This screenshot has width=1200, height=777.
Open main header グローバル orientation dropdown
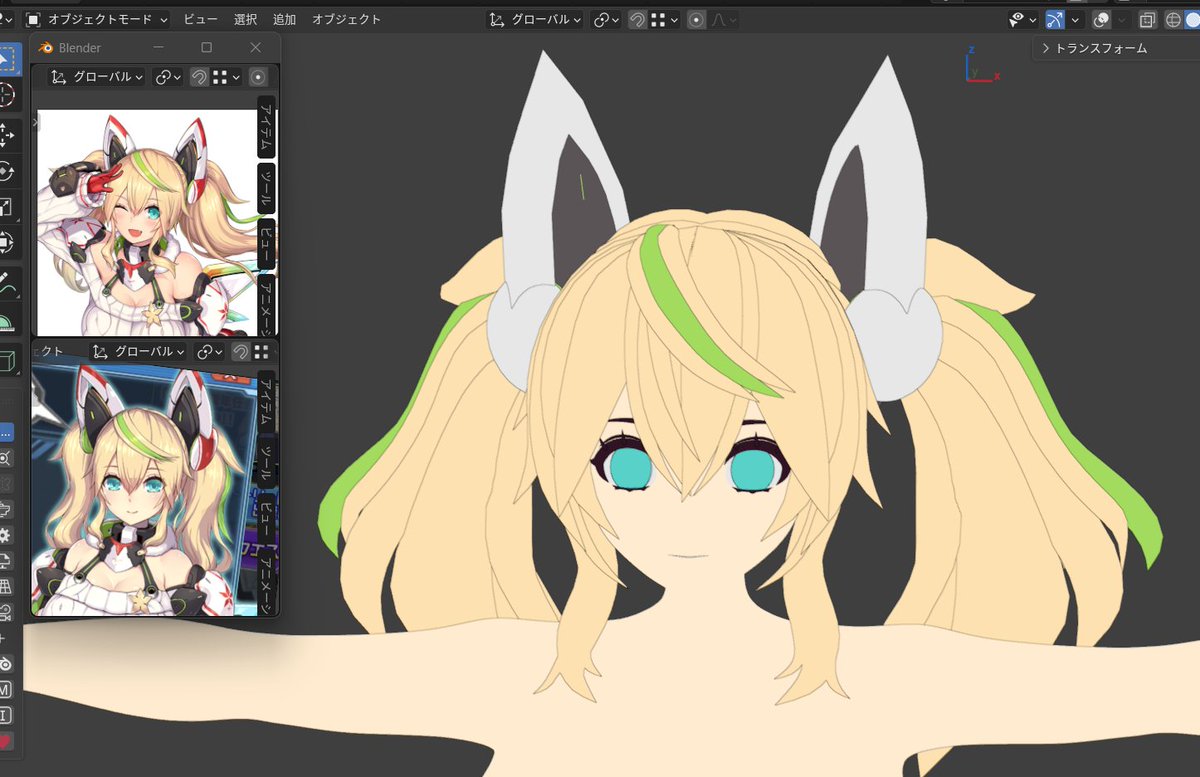535,19
